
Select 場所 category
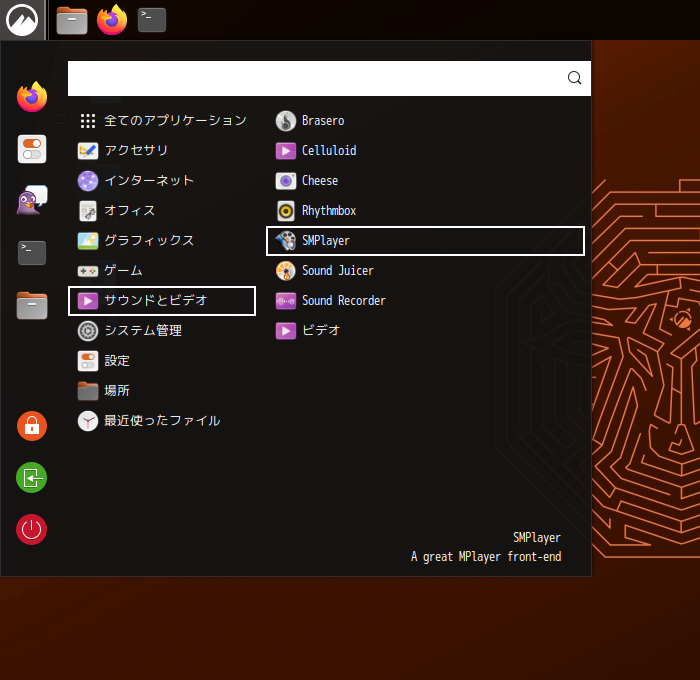pos(162,391)
